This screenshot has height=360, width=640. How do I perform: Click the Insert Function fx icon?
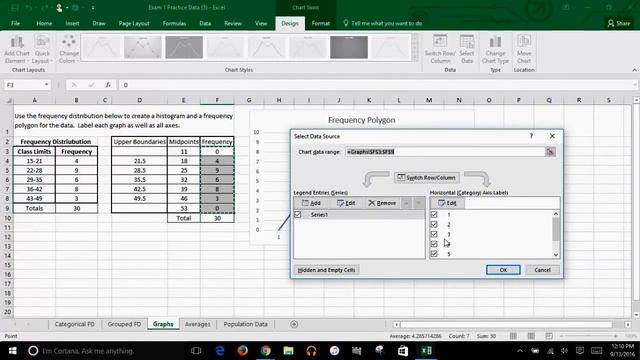point(108,85)
